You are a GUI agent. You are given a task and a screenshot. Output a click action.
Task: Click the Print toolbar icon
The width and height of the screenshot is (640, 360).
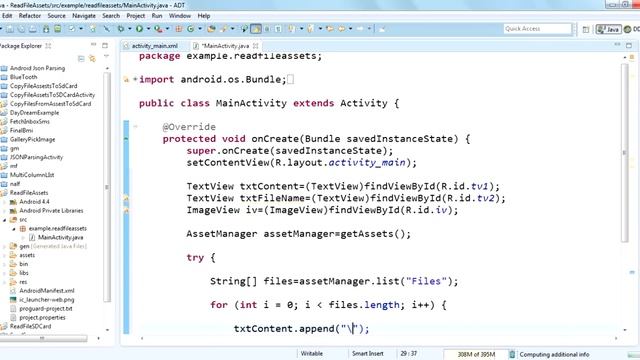[x=33, y=29]
